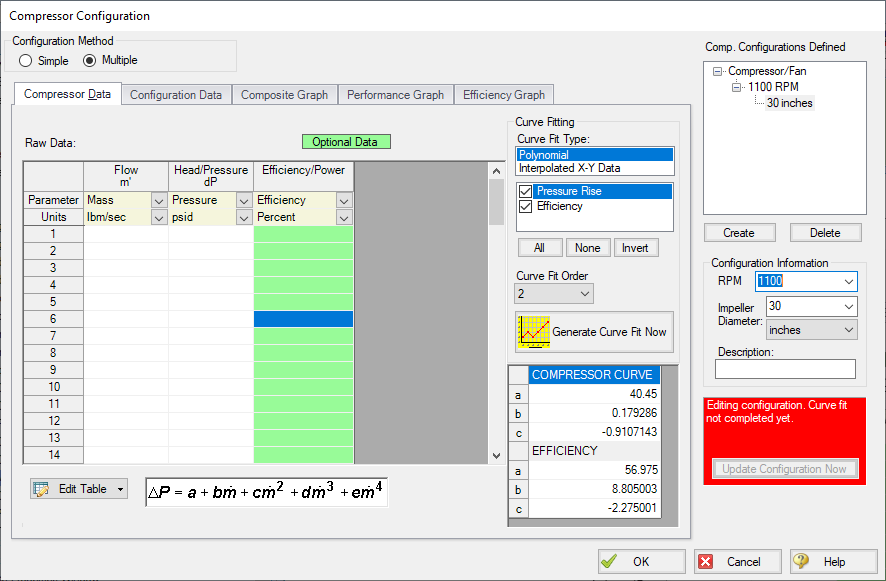This screenshot has height=581, width=886.
Task: Click the red X Cancel icon
Action: coord(706,562)
